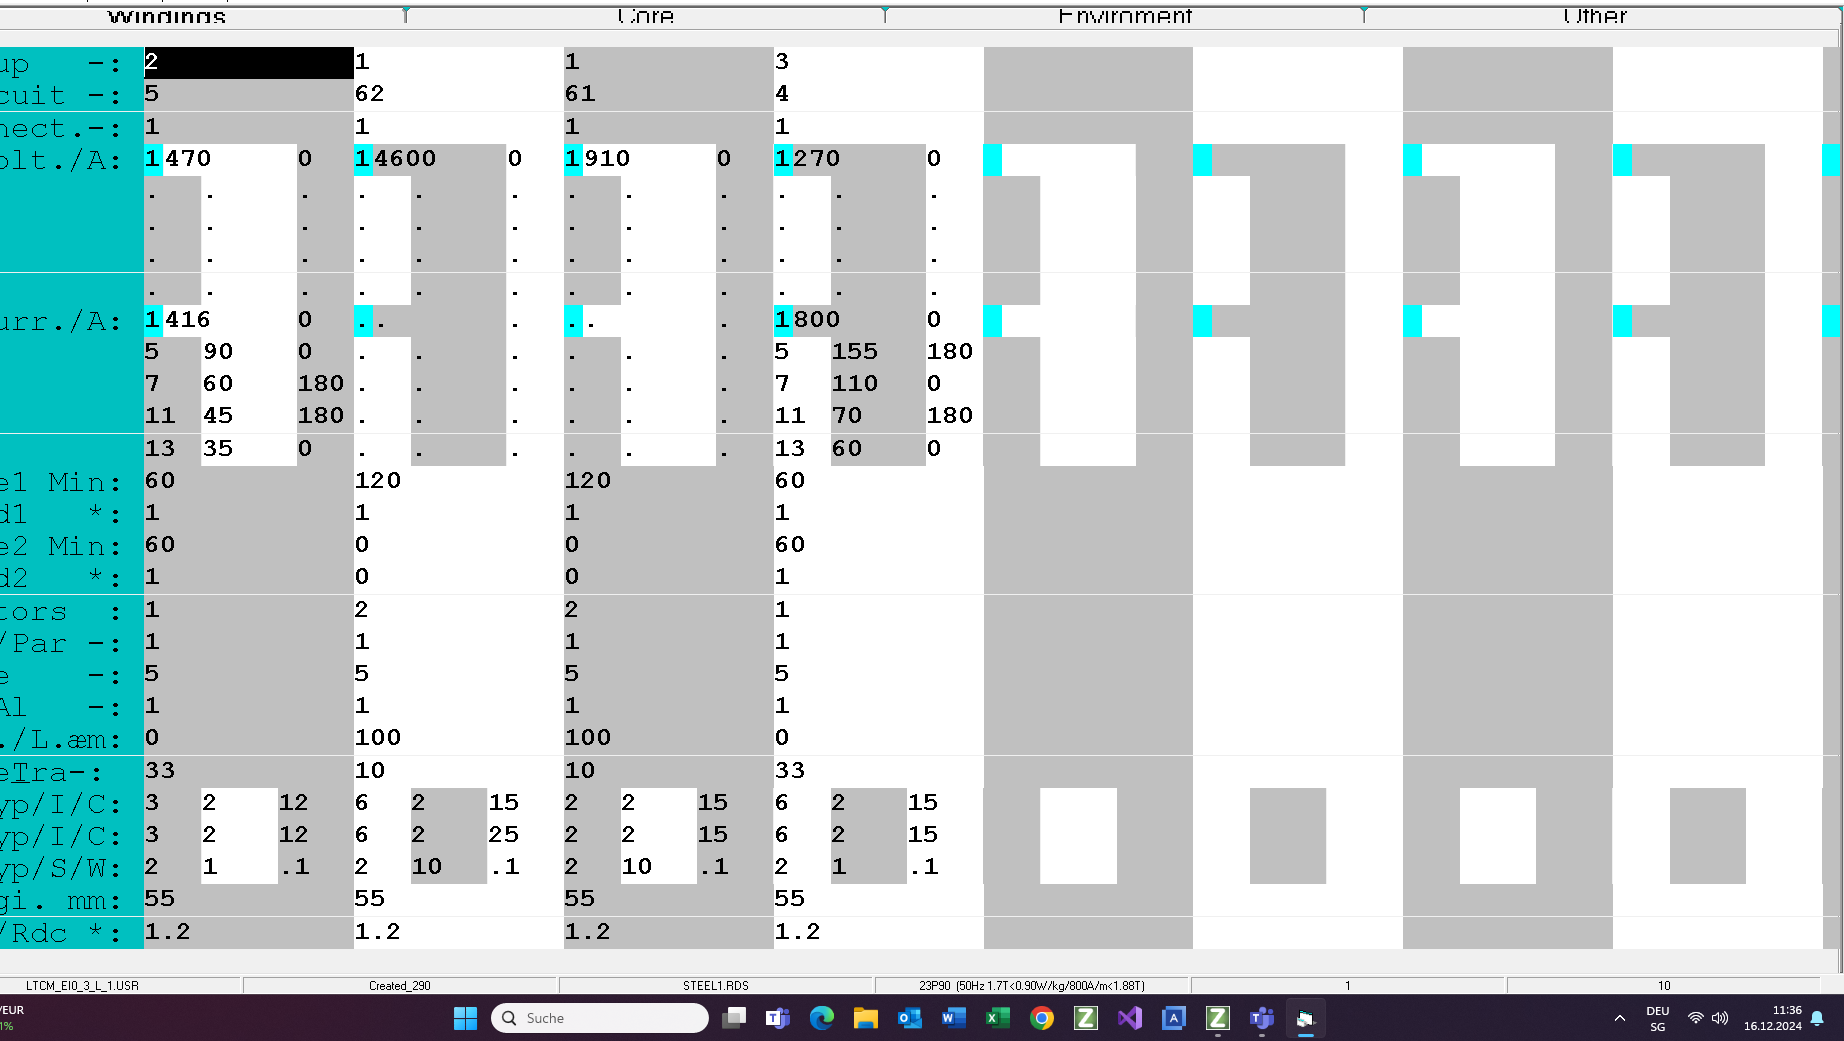The height and width of the screenshot is (1041, 1844).
Task: Click the cyan cell beside 910
Action: tap(574, 159)
